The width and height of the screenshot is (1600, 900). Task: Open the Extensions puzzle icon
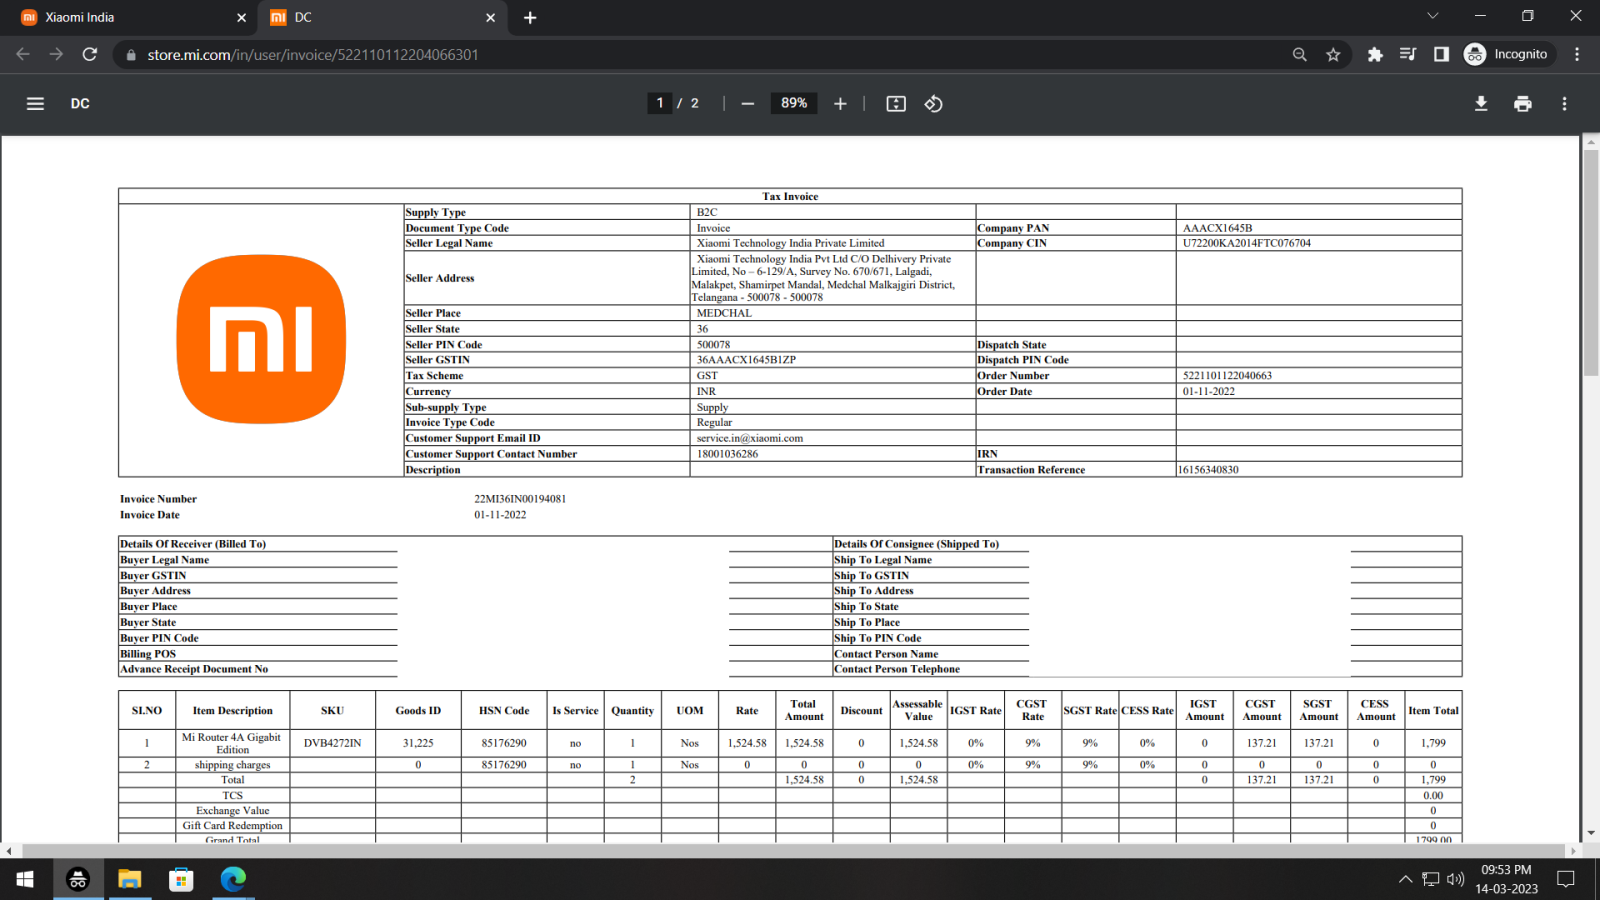click(x=1375, y=54)
